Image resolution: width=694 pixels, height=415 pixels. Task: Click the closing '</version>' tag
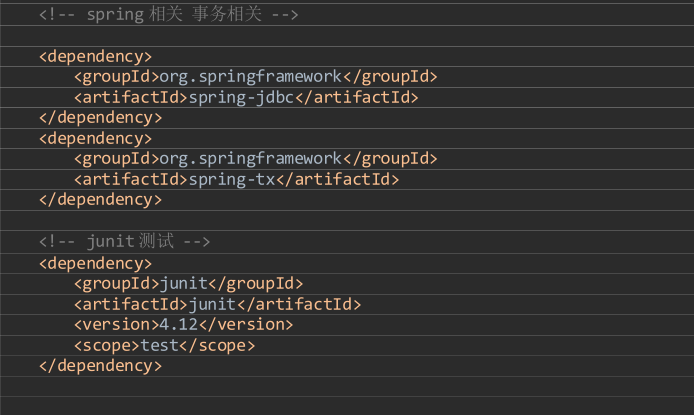246,325
